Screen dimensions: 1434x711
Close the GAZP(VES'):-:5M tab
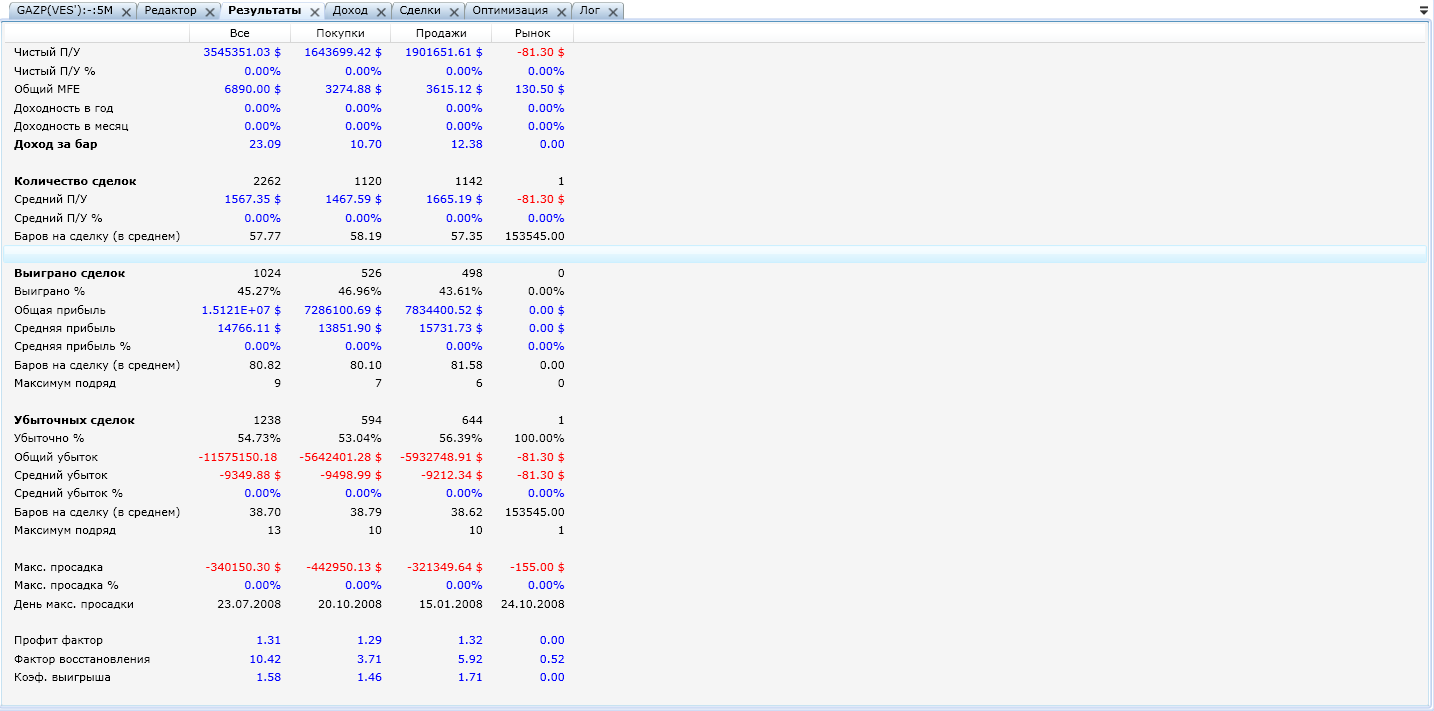pos(126,12)
